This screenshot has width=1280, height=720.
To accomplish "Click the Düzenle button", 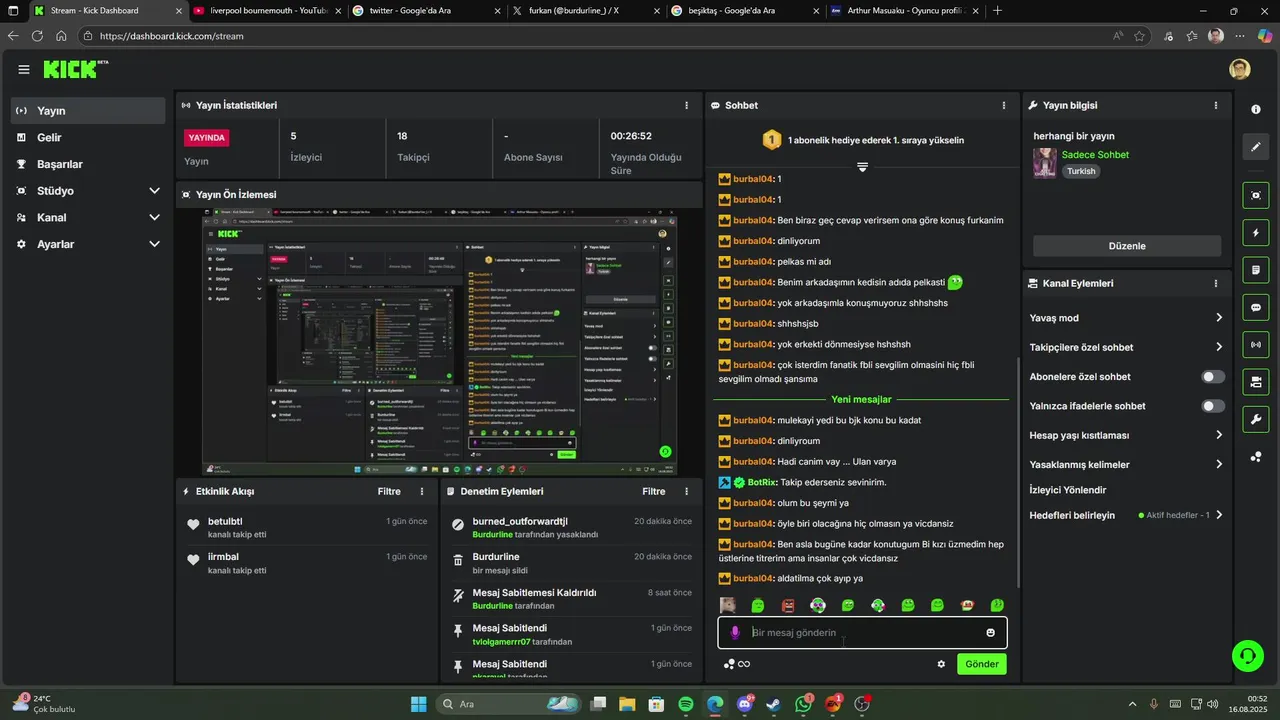I will tap(1127, 246).
